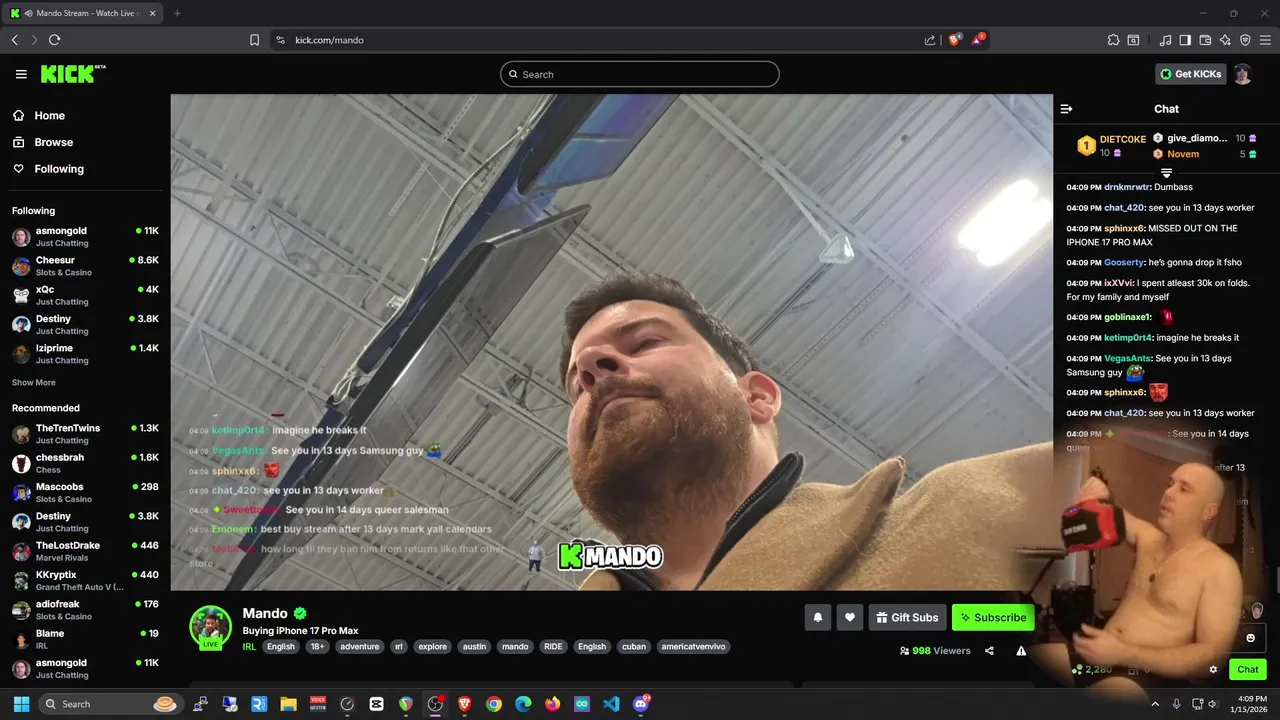Open the media music note control
1280x720 pixels.
pyautogui.click(x=1165, y=40)
